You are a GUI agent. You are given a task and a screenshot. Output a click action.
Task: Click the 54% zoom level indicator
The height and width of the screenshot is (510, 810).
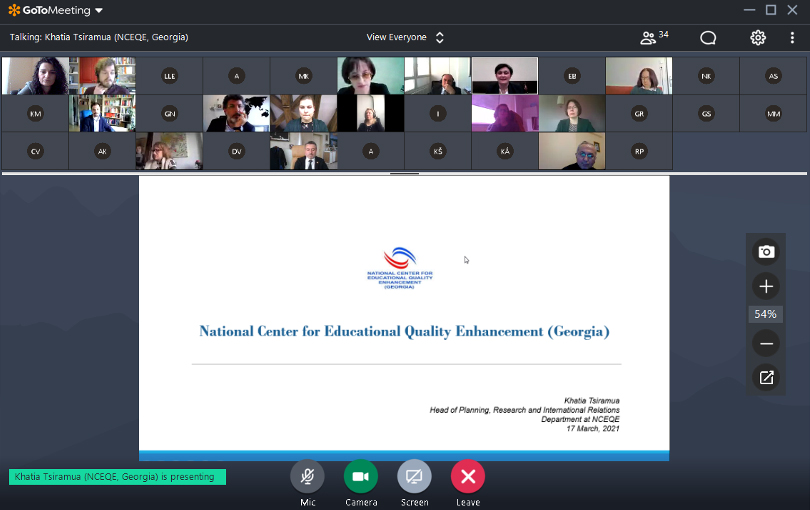click(766, 314)
